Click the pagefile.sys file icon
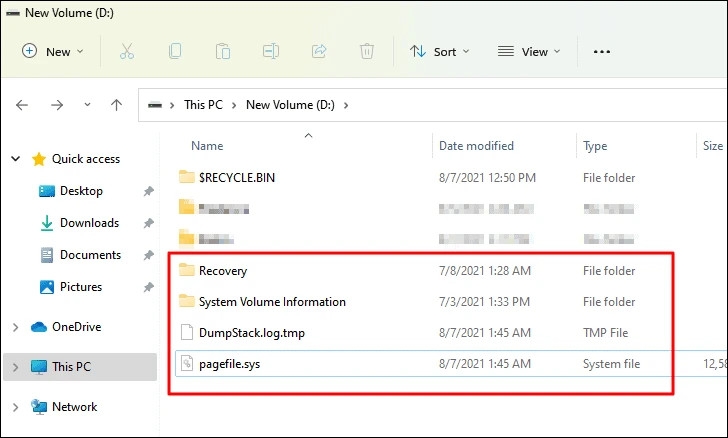The height and width of the screenshot is (438, 728). (187, 364)
